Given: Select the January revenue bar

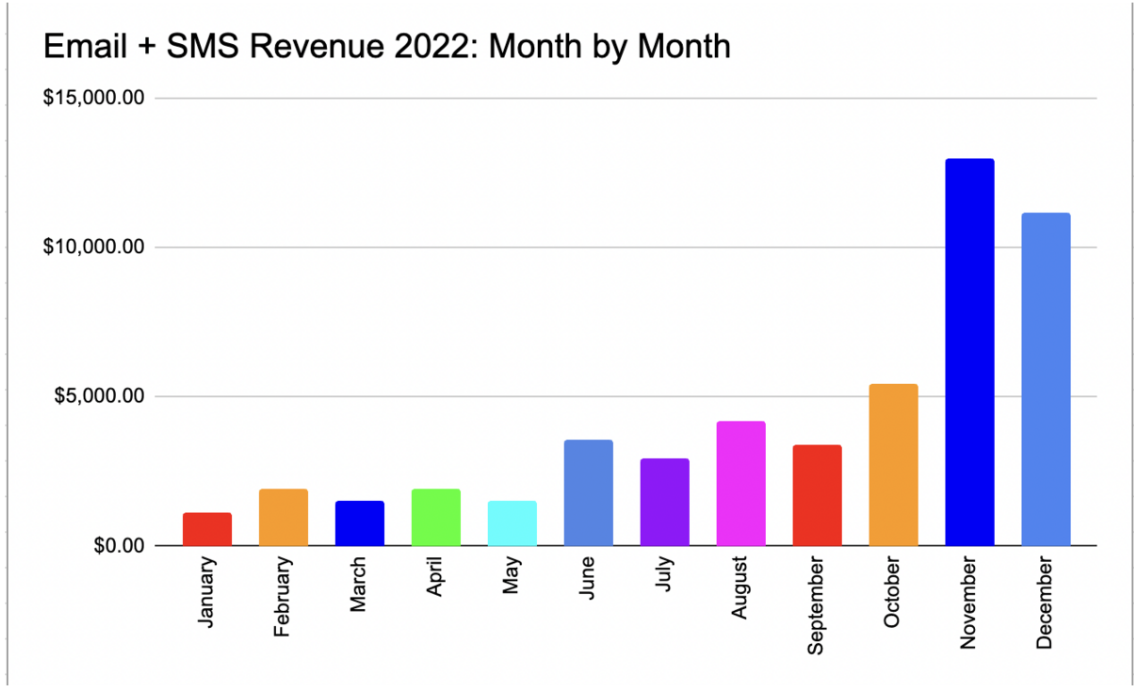Looking at the screenshot, I should (206, 528).
